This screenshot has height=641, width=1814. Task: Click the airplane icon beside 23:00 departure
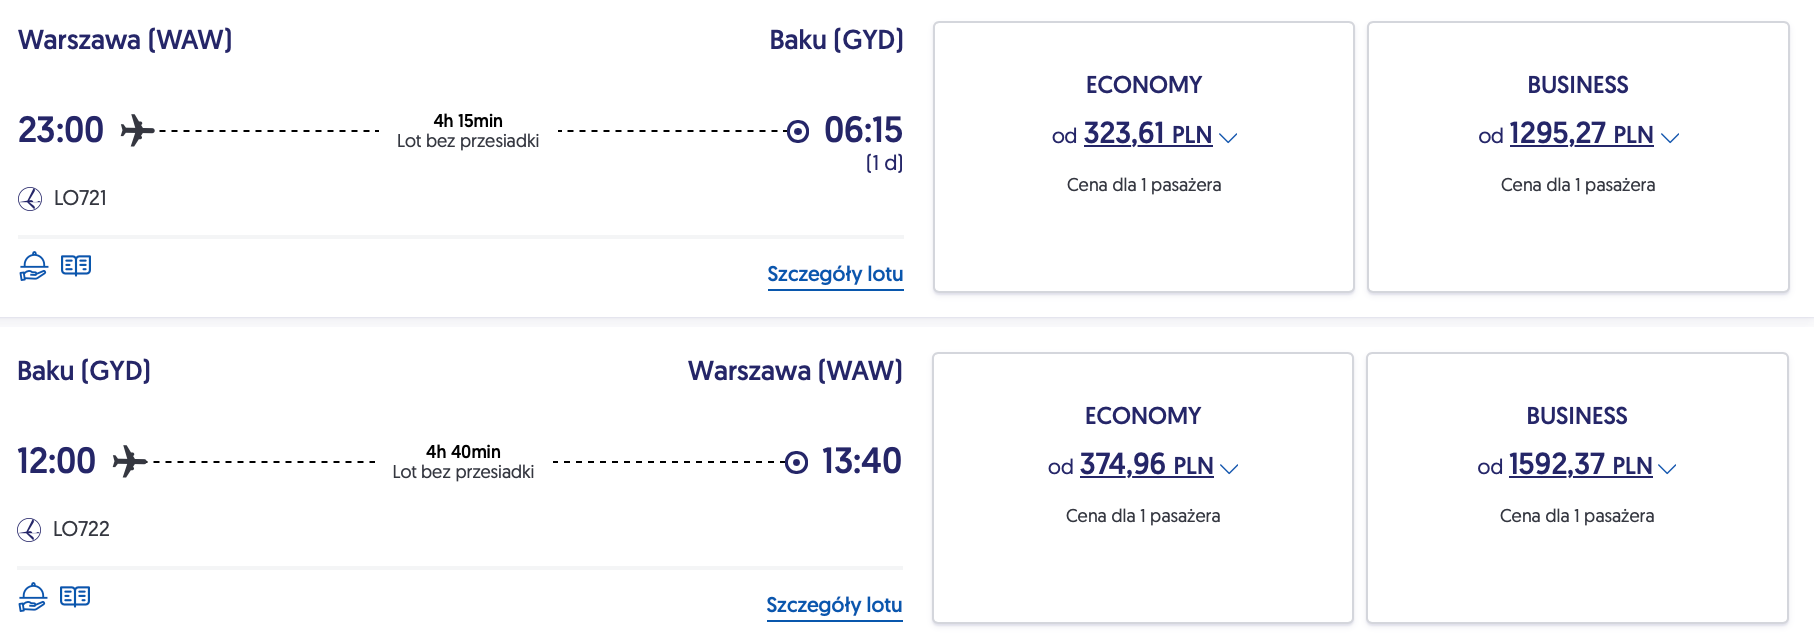137,130
